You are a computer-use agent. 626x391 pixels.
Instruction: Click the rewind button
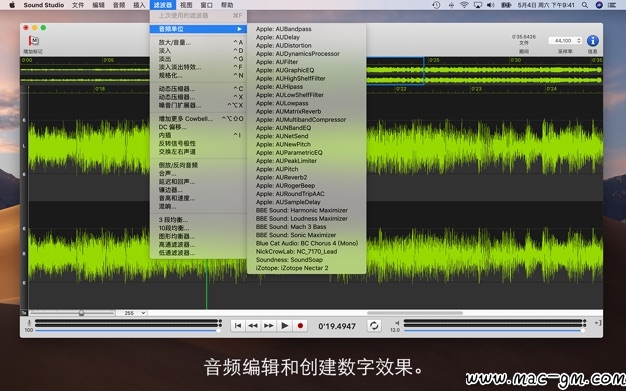pyautogui.click(x=253, y=326)
